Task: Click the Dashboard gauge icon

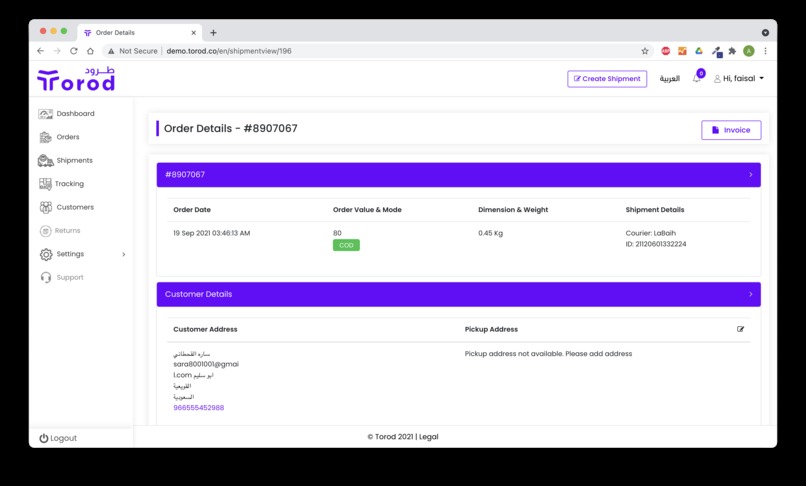Action: pos(45,114)
